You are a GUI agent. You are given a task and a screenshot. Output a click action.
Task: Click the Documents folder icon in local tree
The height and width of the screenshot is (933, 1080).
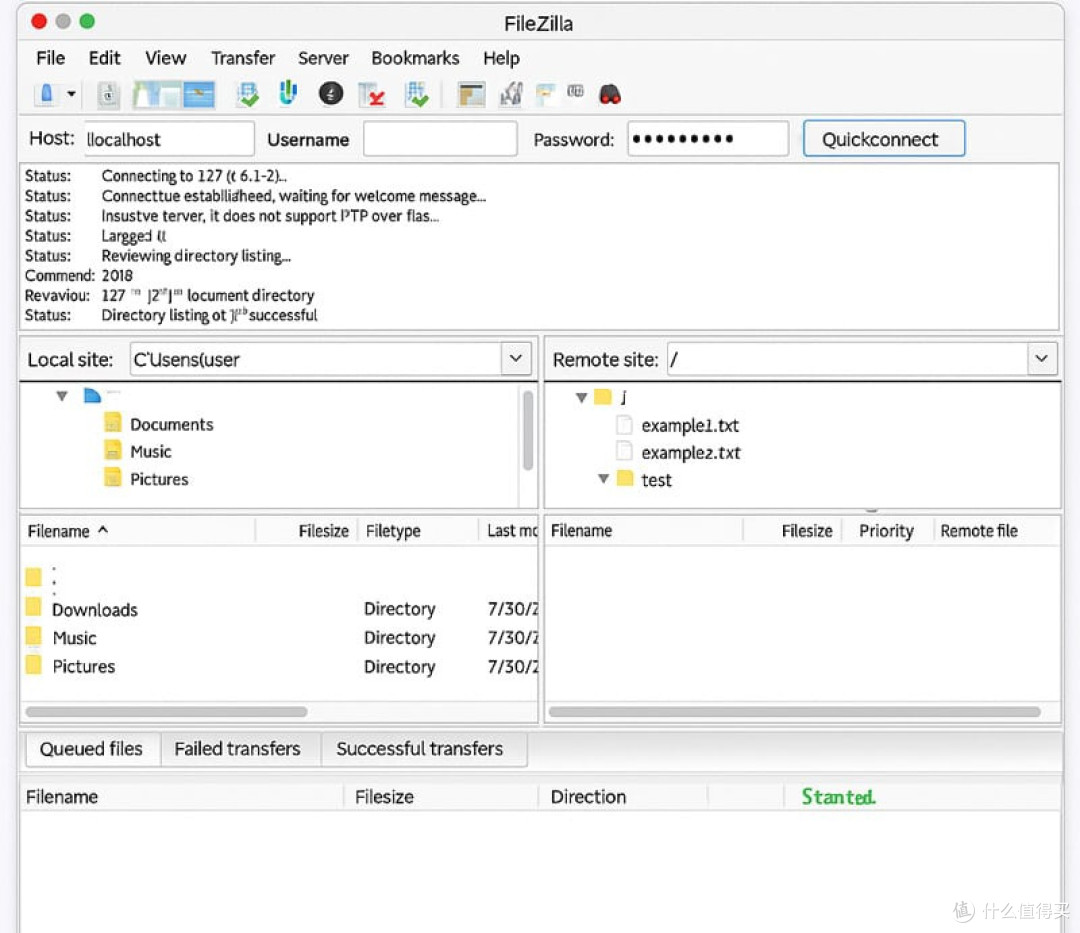(113, 422)
